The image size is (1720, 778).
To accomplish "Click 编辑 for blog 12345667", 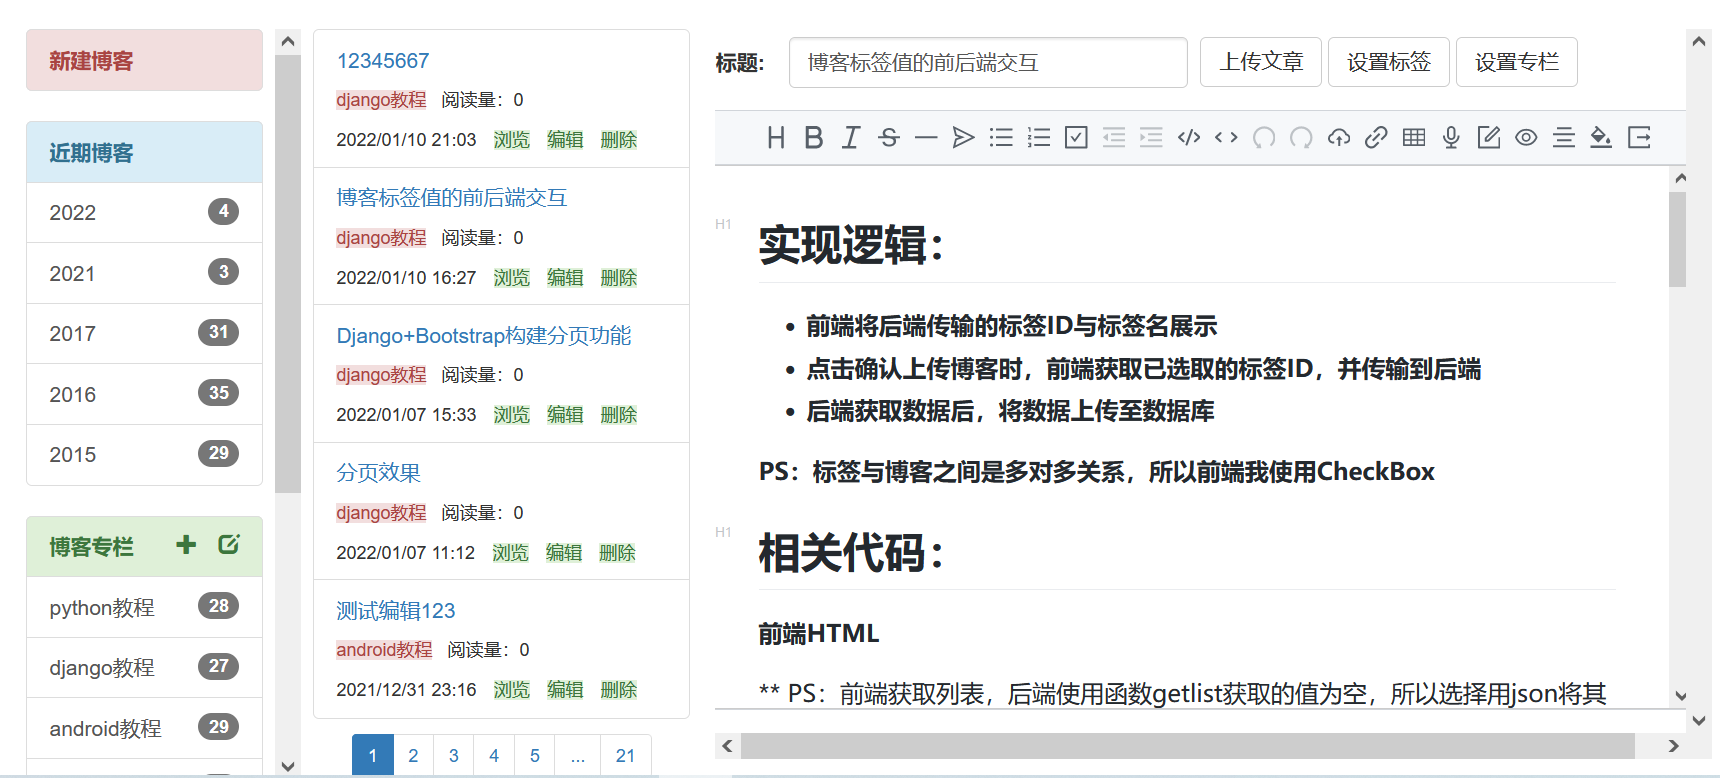I will [565, 140].
